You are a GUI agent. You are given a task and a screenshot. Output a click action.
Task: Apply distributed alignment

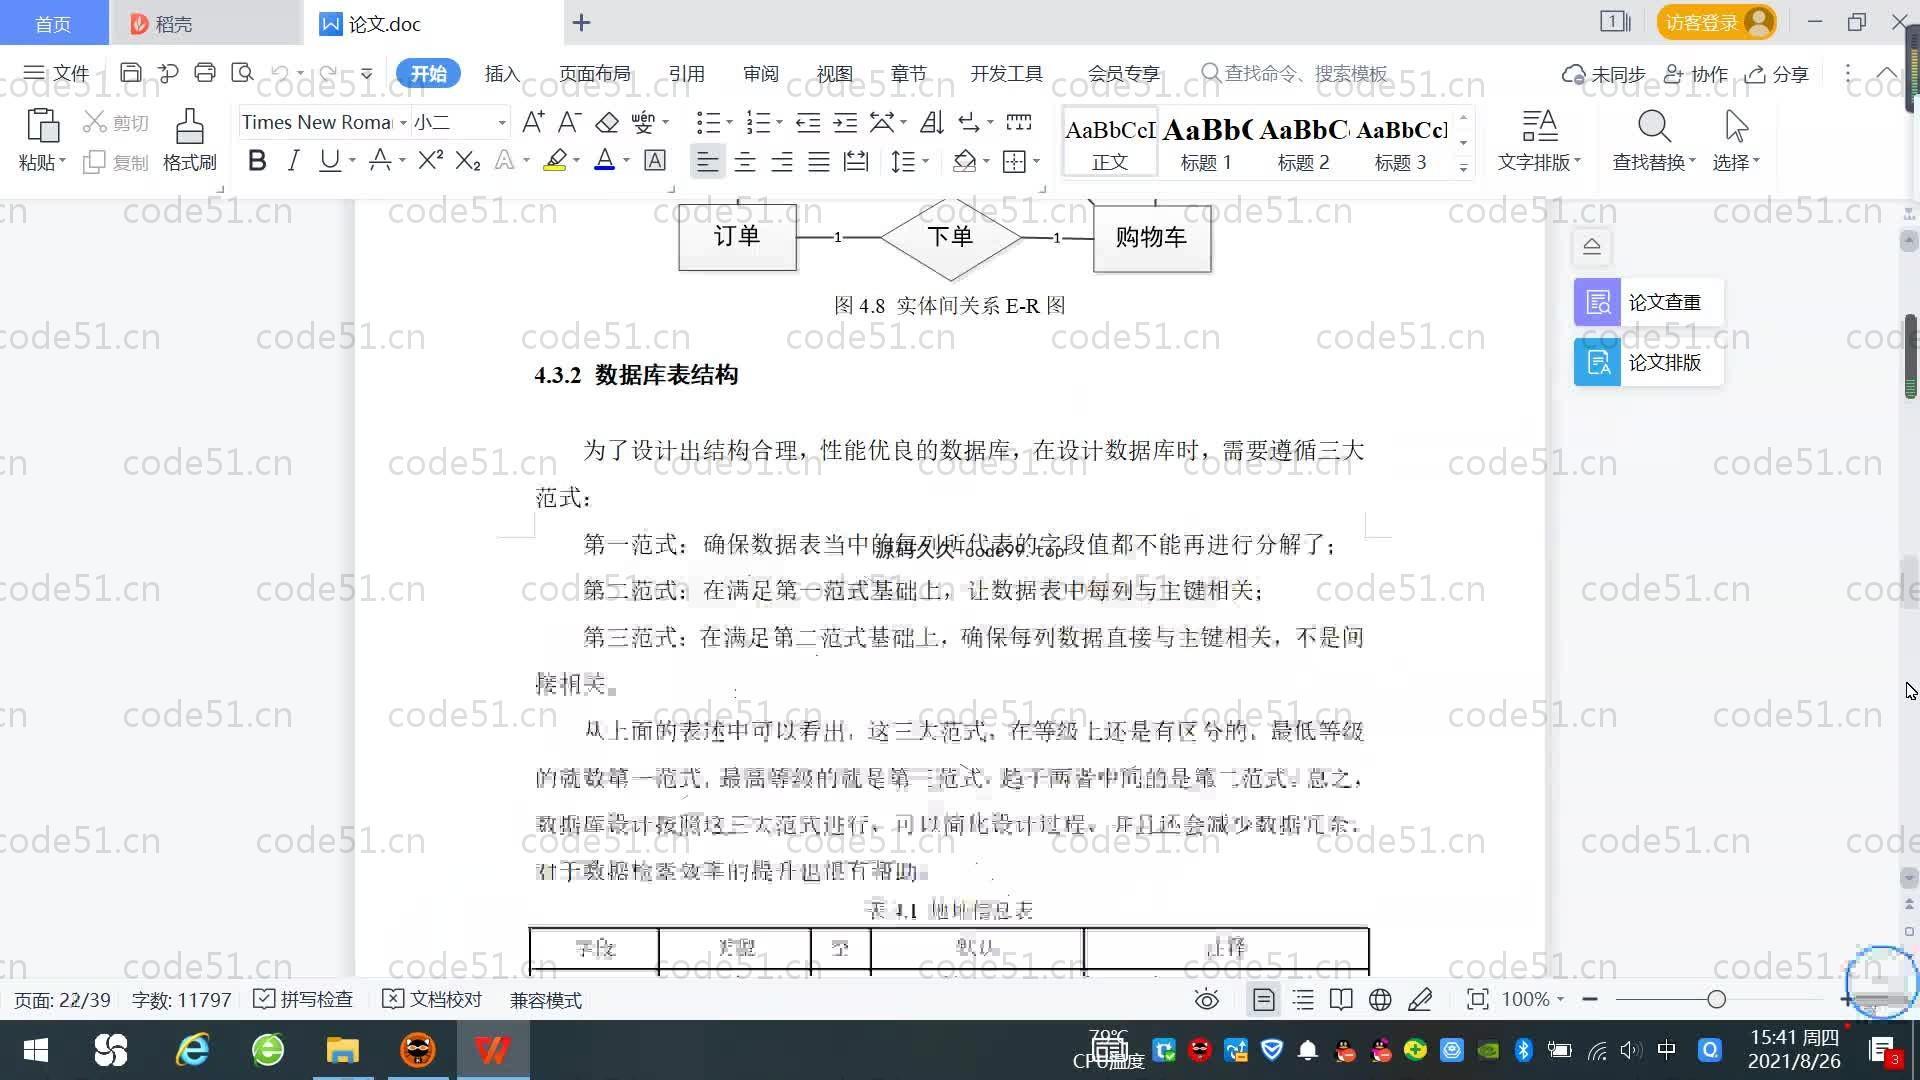[x=856, y=161]
